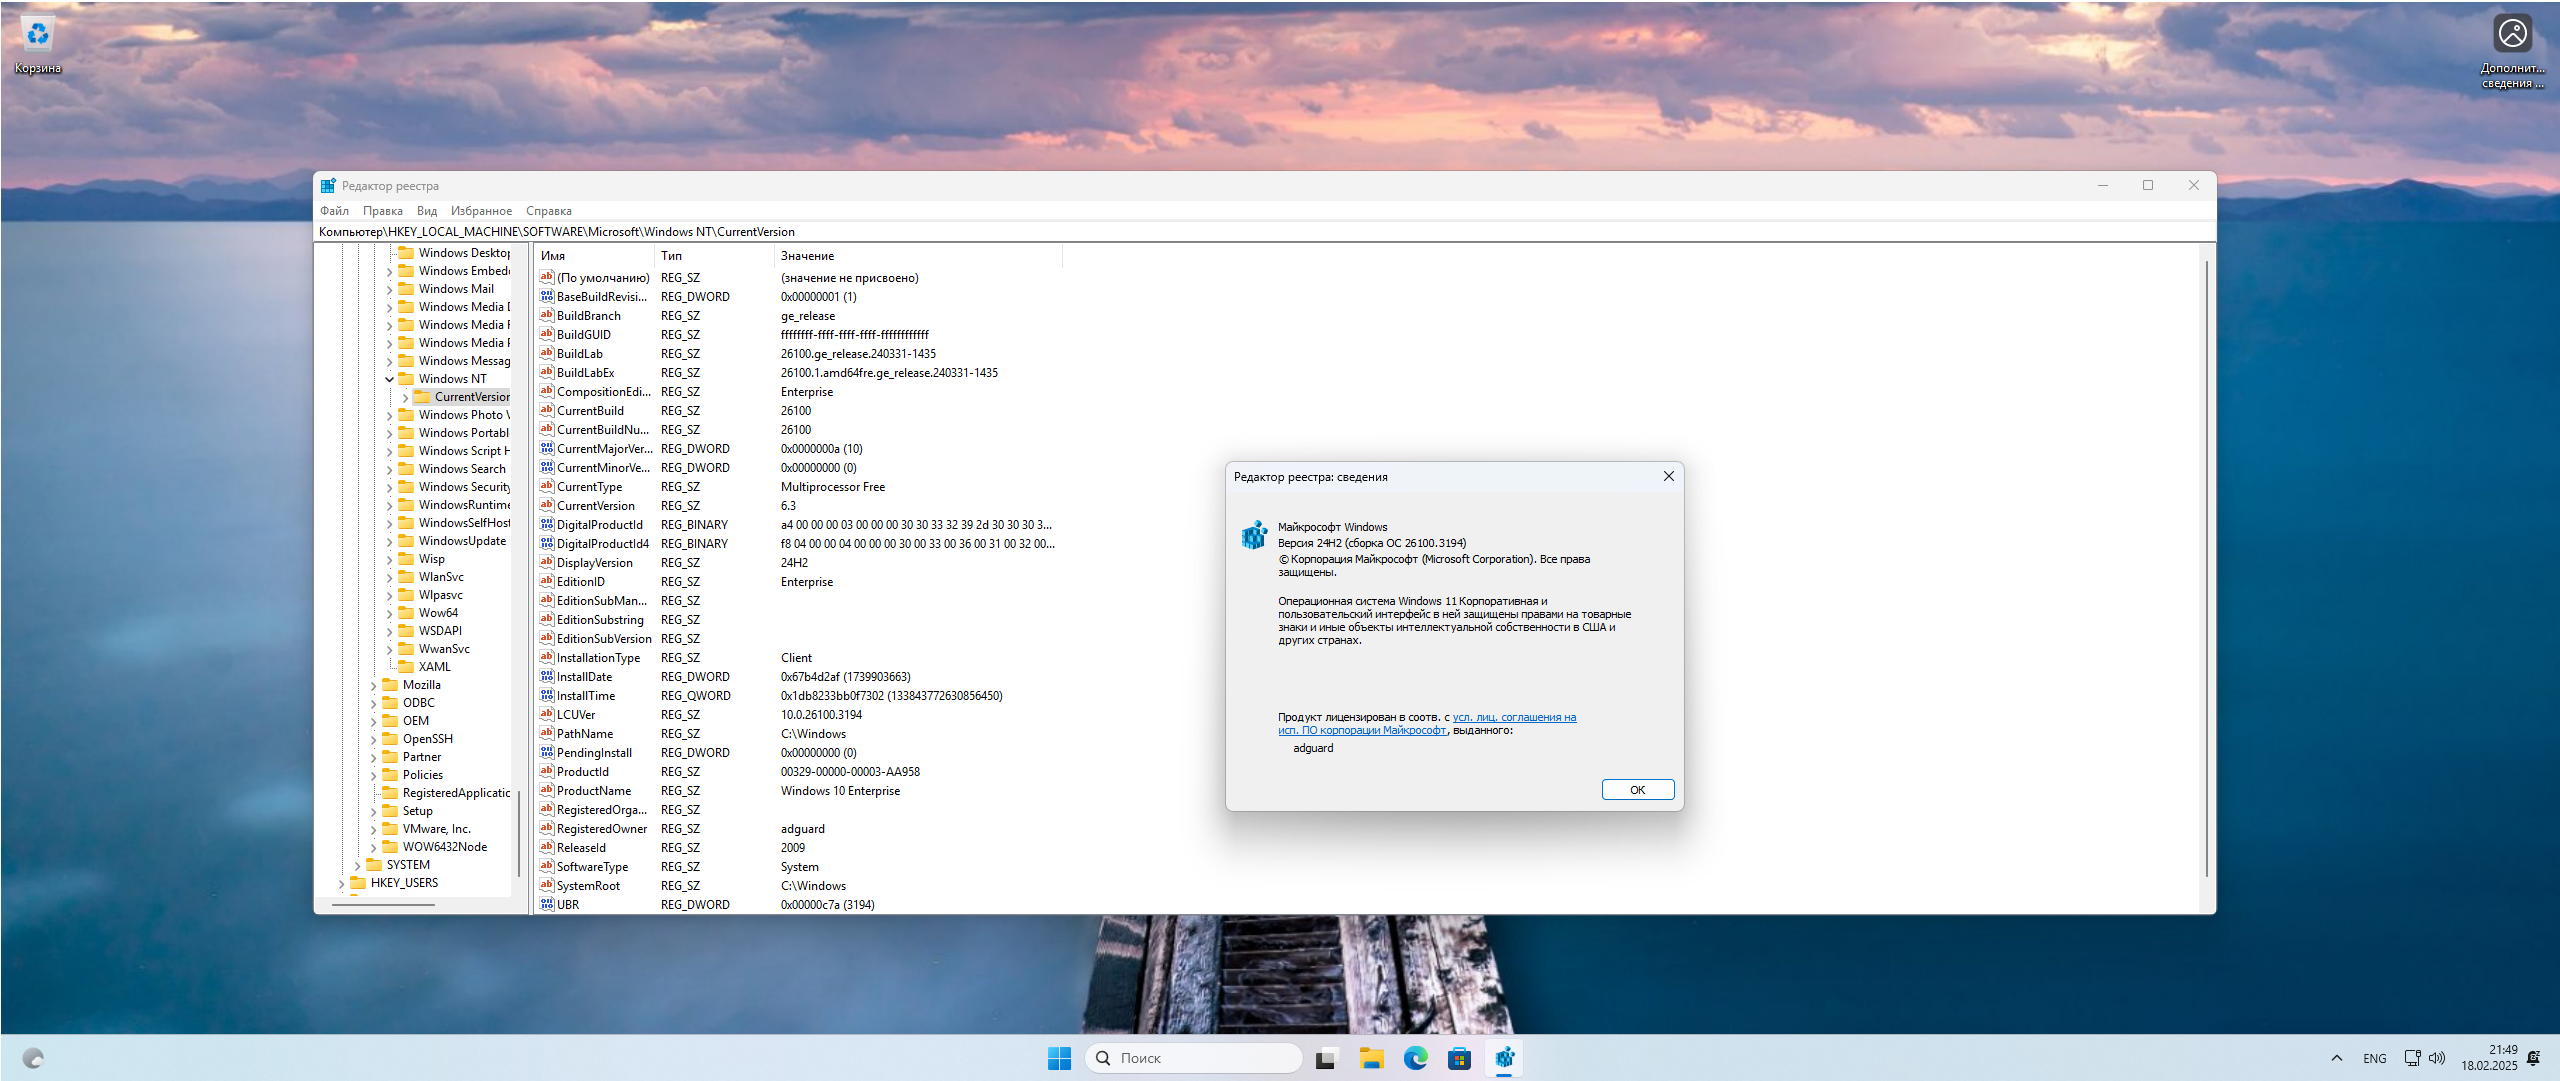Open Microsoft Edge from the taskbar
The image size is (2560, 1081).
click(x=1415, y=1058)
